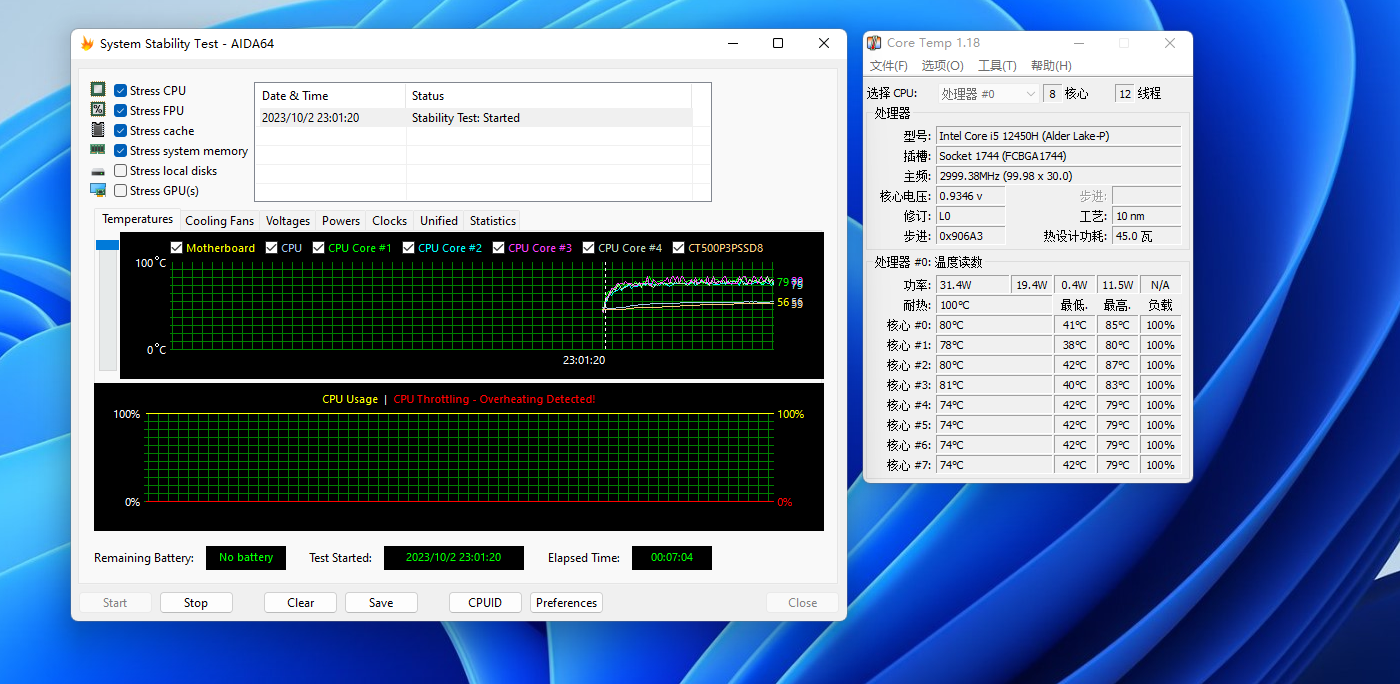Image resolution: width=1400 pixels, height=684 pixels.
Task: Open CPUID panel
Action: [x=485, y=603]
